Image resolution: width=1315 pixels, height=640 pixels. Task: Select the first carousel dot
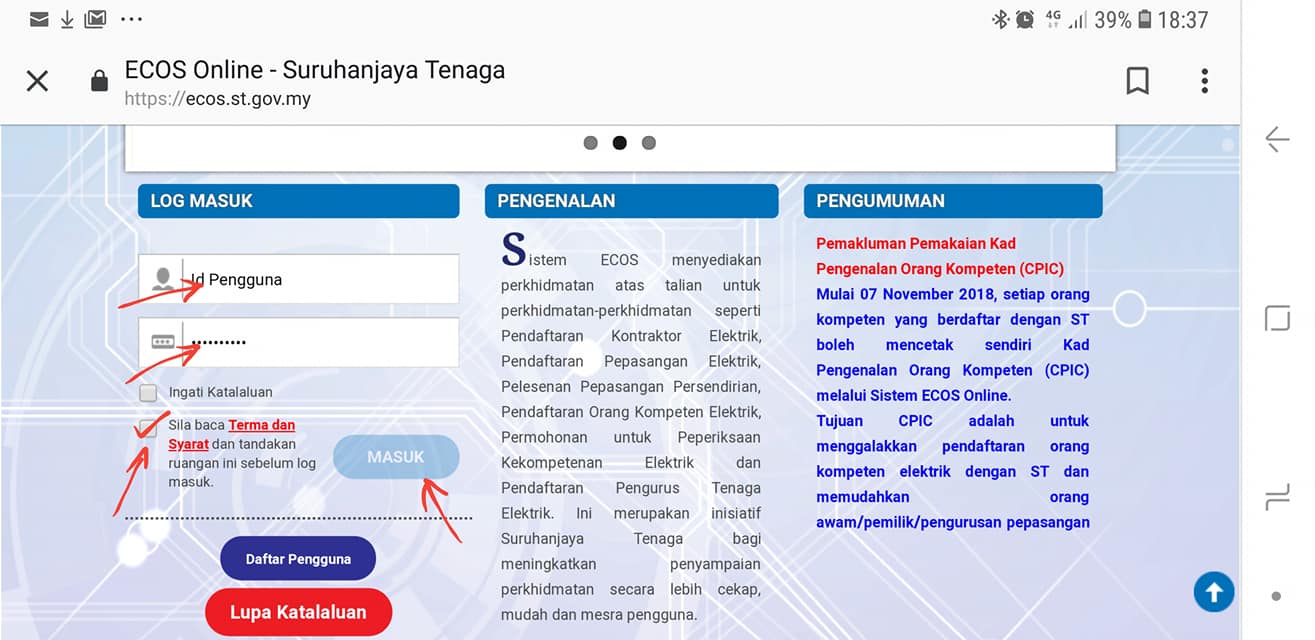[591, 143]
